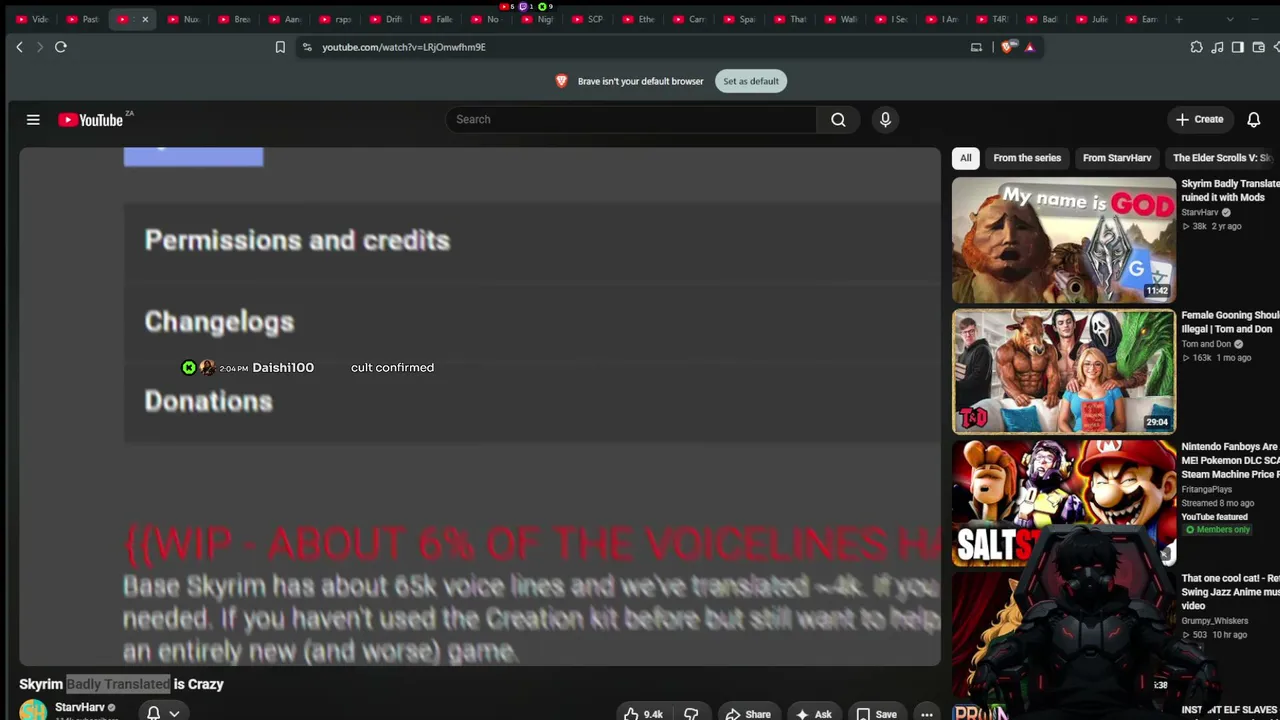The width and height of the screenshot is (1280, 720).
Task: Share the video
Action: [748, 714]
